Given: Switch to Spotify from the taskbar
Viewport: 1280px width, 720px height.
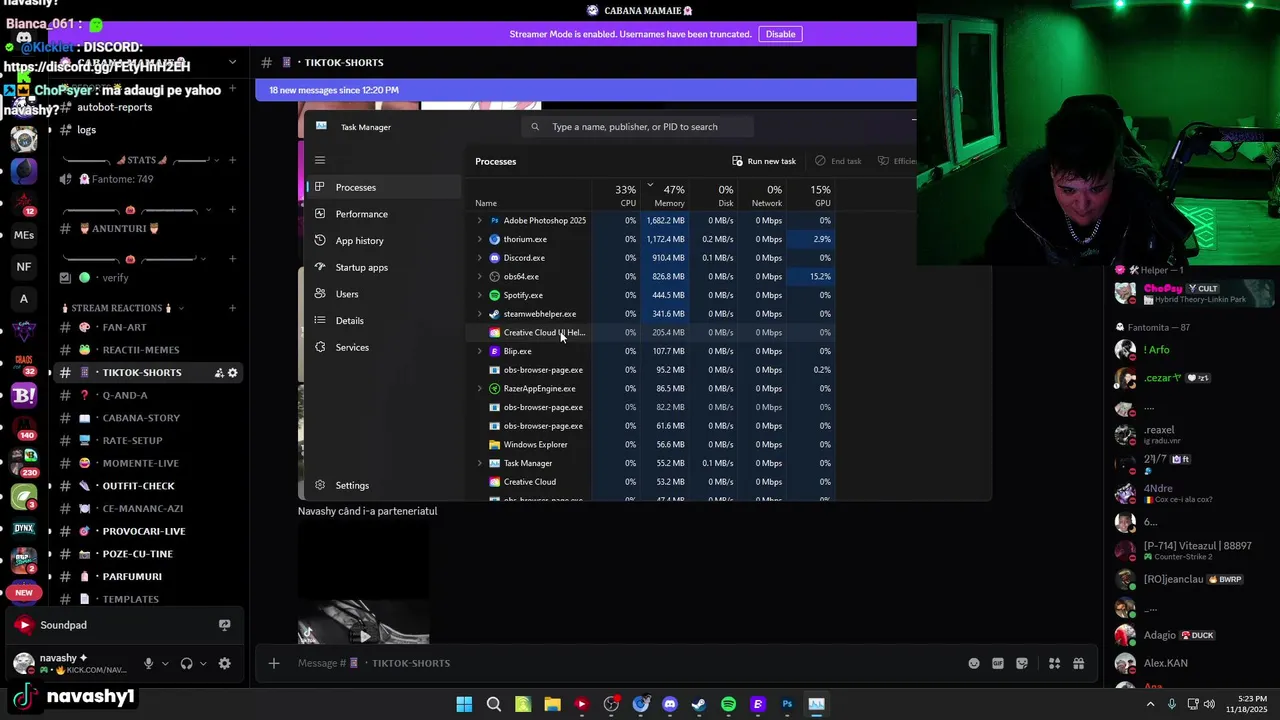Looking at the screenshot, I should 728,704.
